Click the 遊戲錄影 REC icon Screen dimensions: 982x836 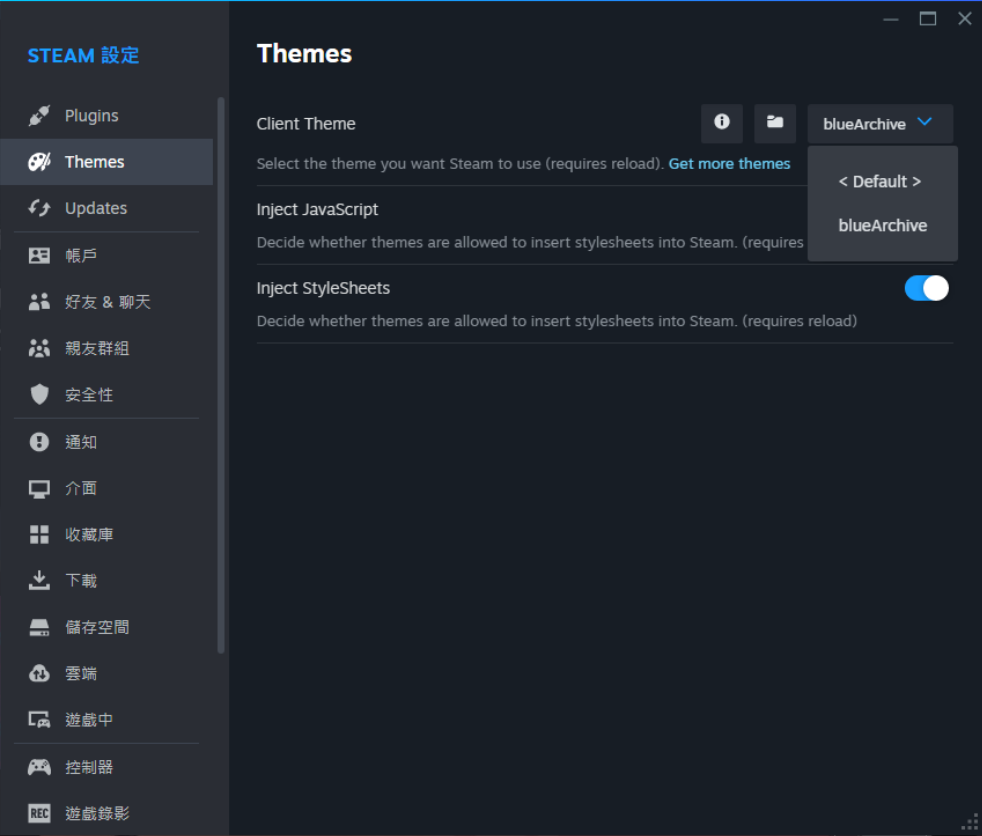(39, 813)
